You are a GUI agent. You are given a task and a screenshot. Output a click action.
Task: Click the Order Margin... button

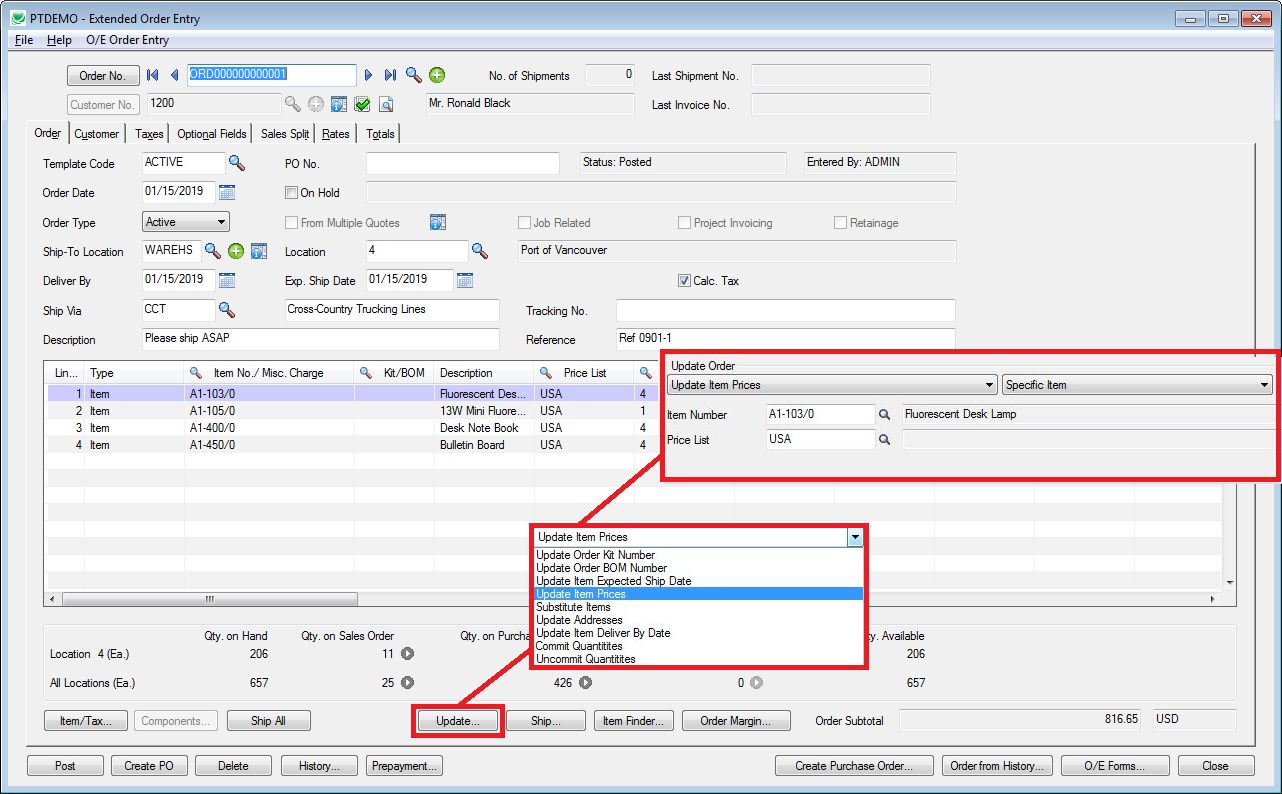pos(737,720)
